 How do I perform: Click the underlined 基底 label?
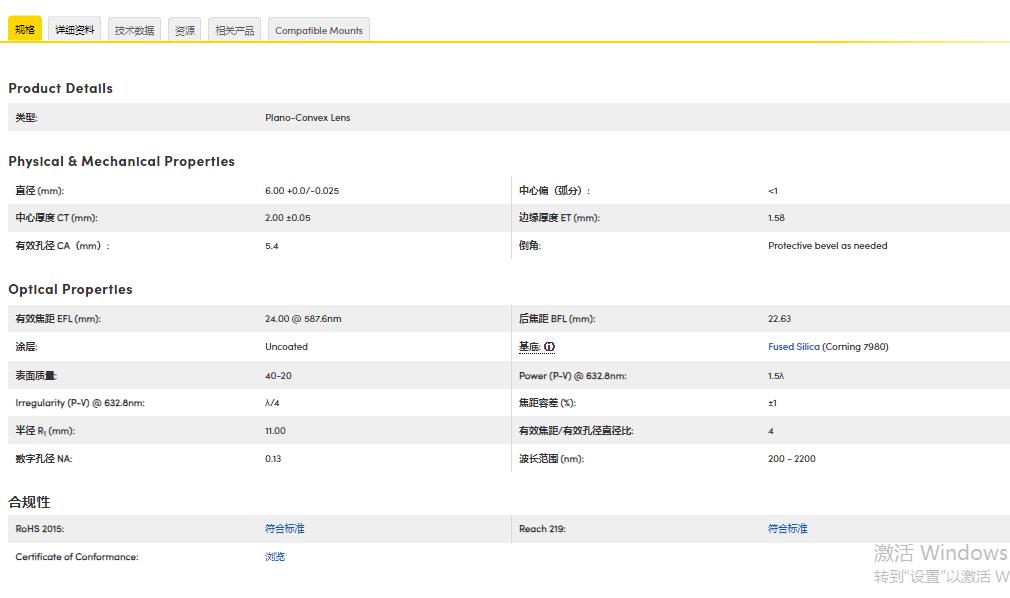pos(529,347)
